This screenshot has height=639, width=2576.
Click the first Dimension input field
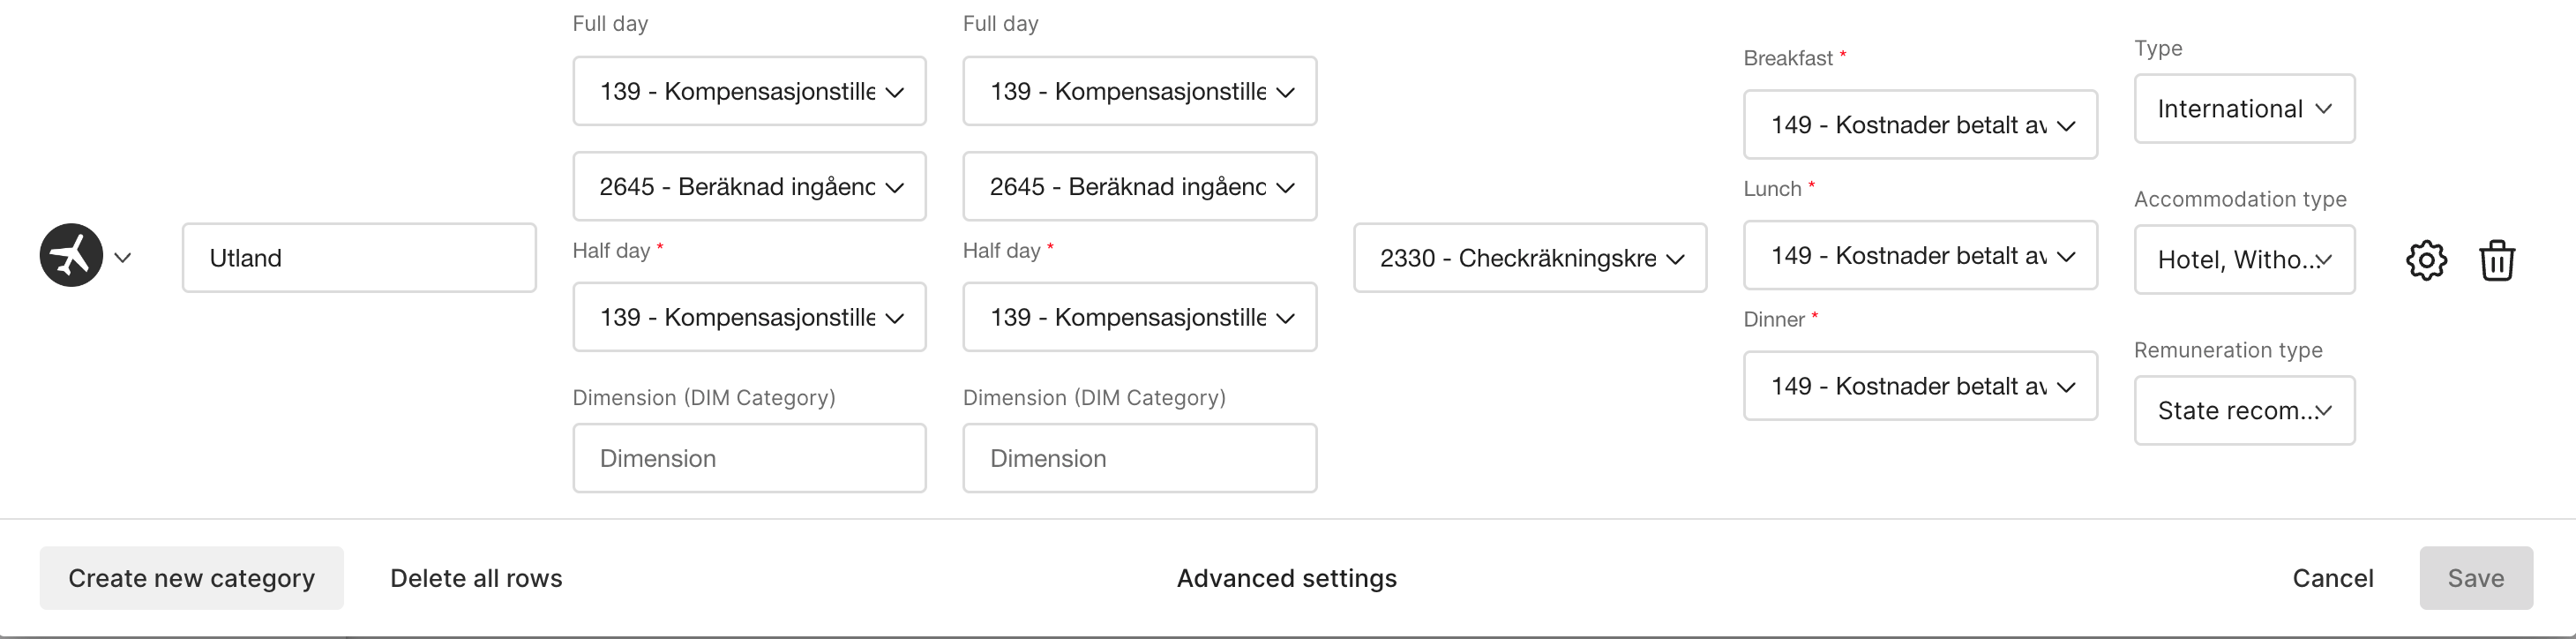[x=749, y=459]
